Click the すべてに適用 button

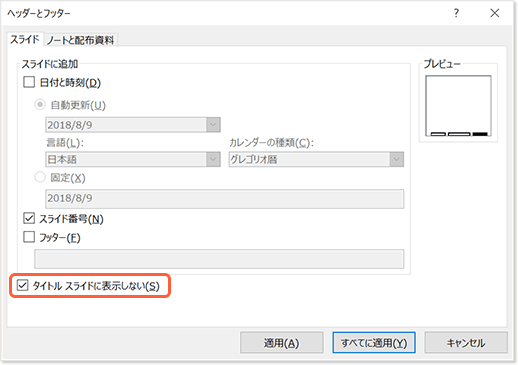pyautogui.click(x=374, y=343)
